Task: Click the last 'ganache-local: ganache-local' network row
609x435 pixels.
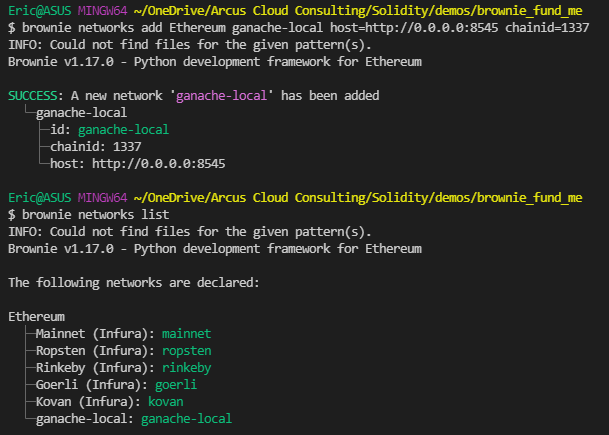Action: [x=134, y=419]
